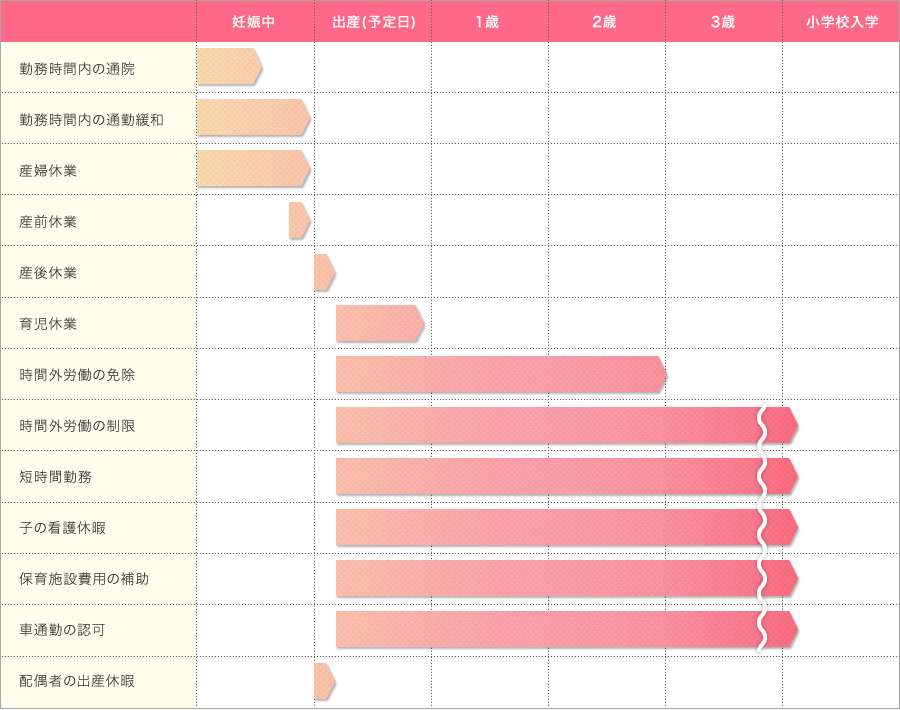This screenshot has height=710, width=900.
Task: Click the 育児休業 timeline bar
Action: (380, 323)
